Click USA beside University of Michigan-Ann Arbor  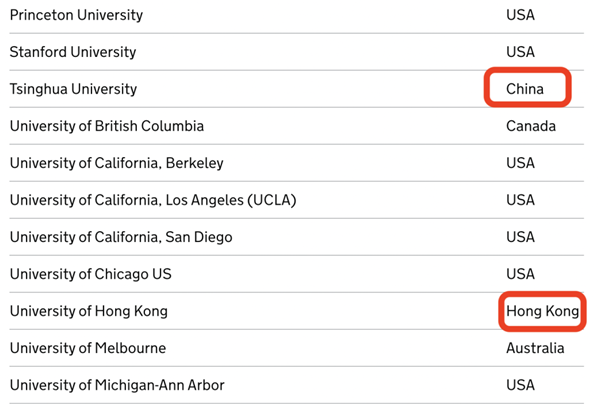[x=520, y=385]
